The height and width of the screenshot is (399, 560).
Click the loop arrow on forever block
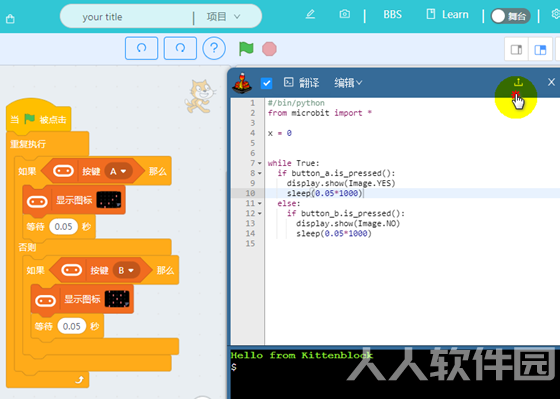coord(79,379)
